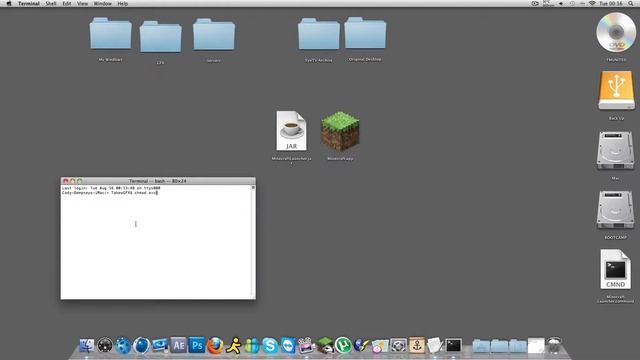Select the MinecraftLauncher JAR file on desktop

(x=291, y=131)
